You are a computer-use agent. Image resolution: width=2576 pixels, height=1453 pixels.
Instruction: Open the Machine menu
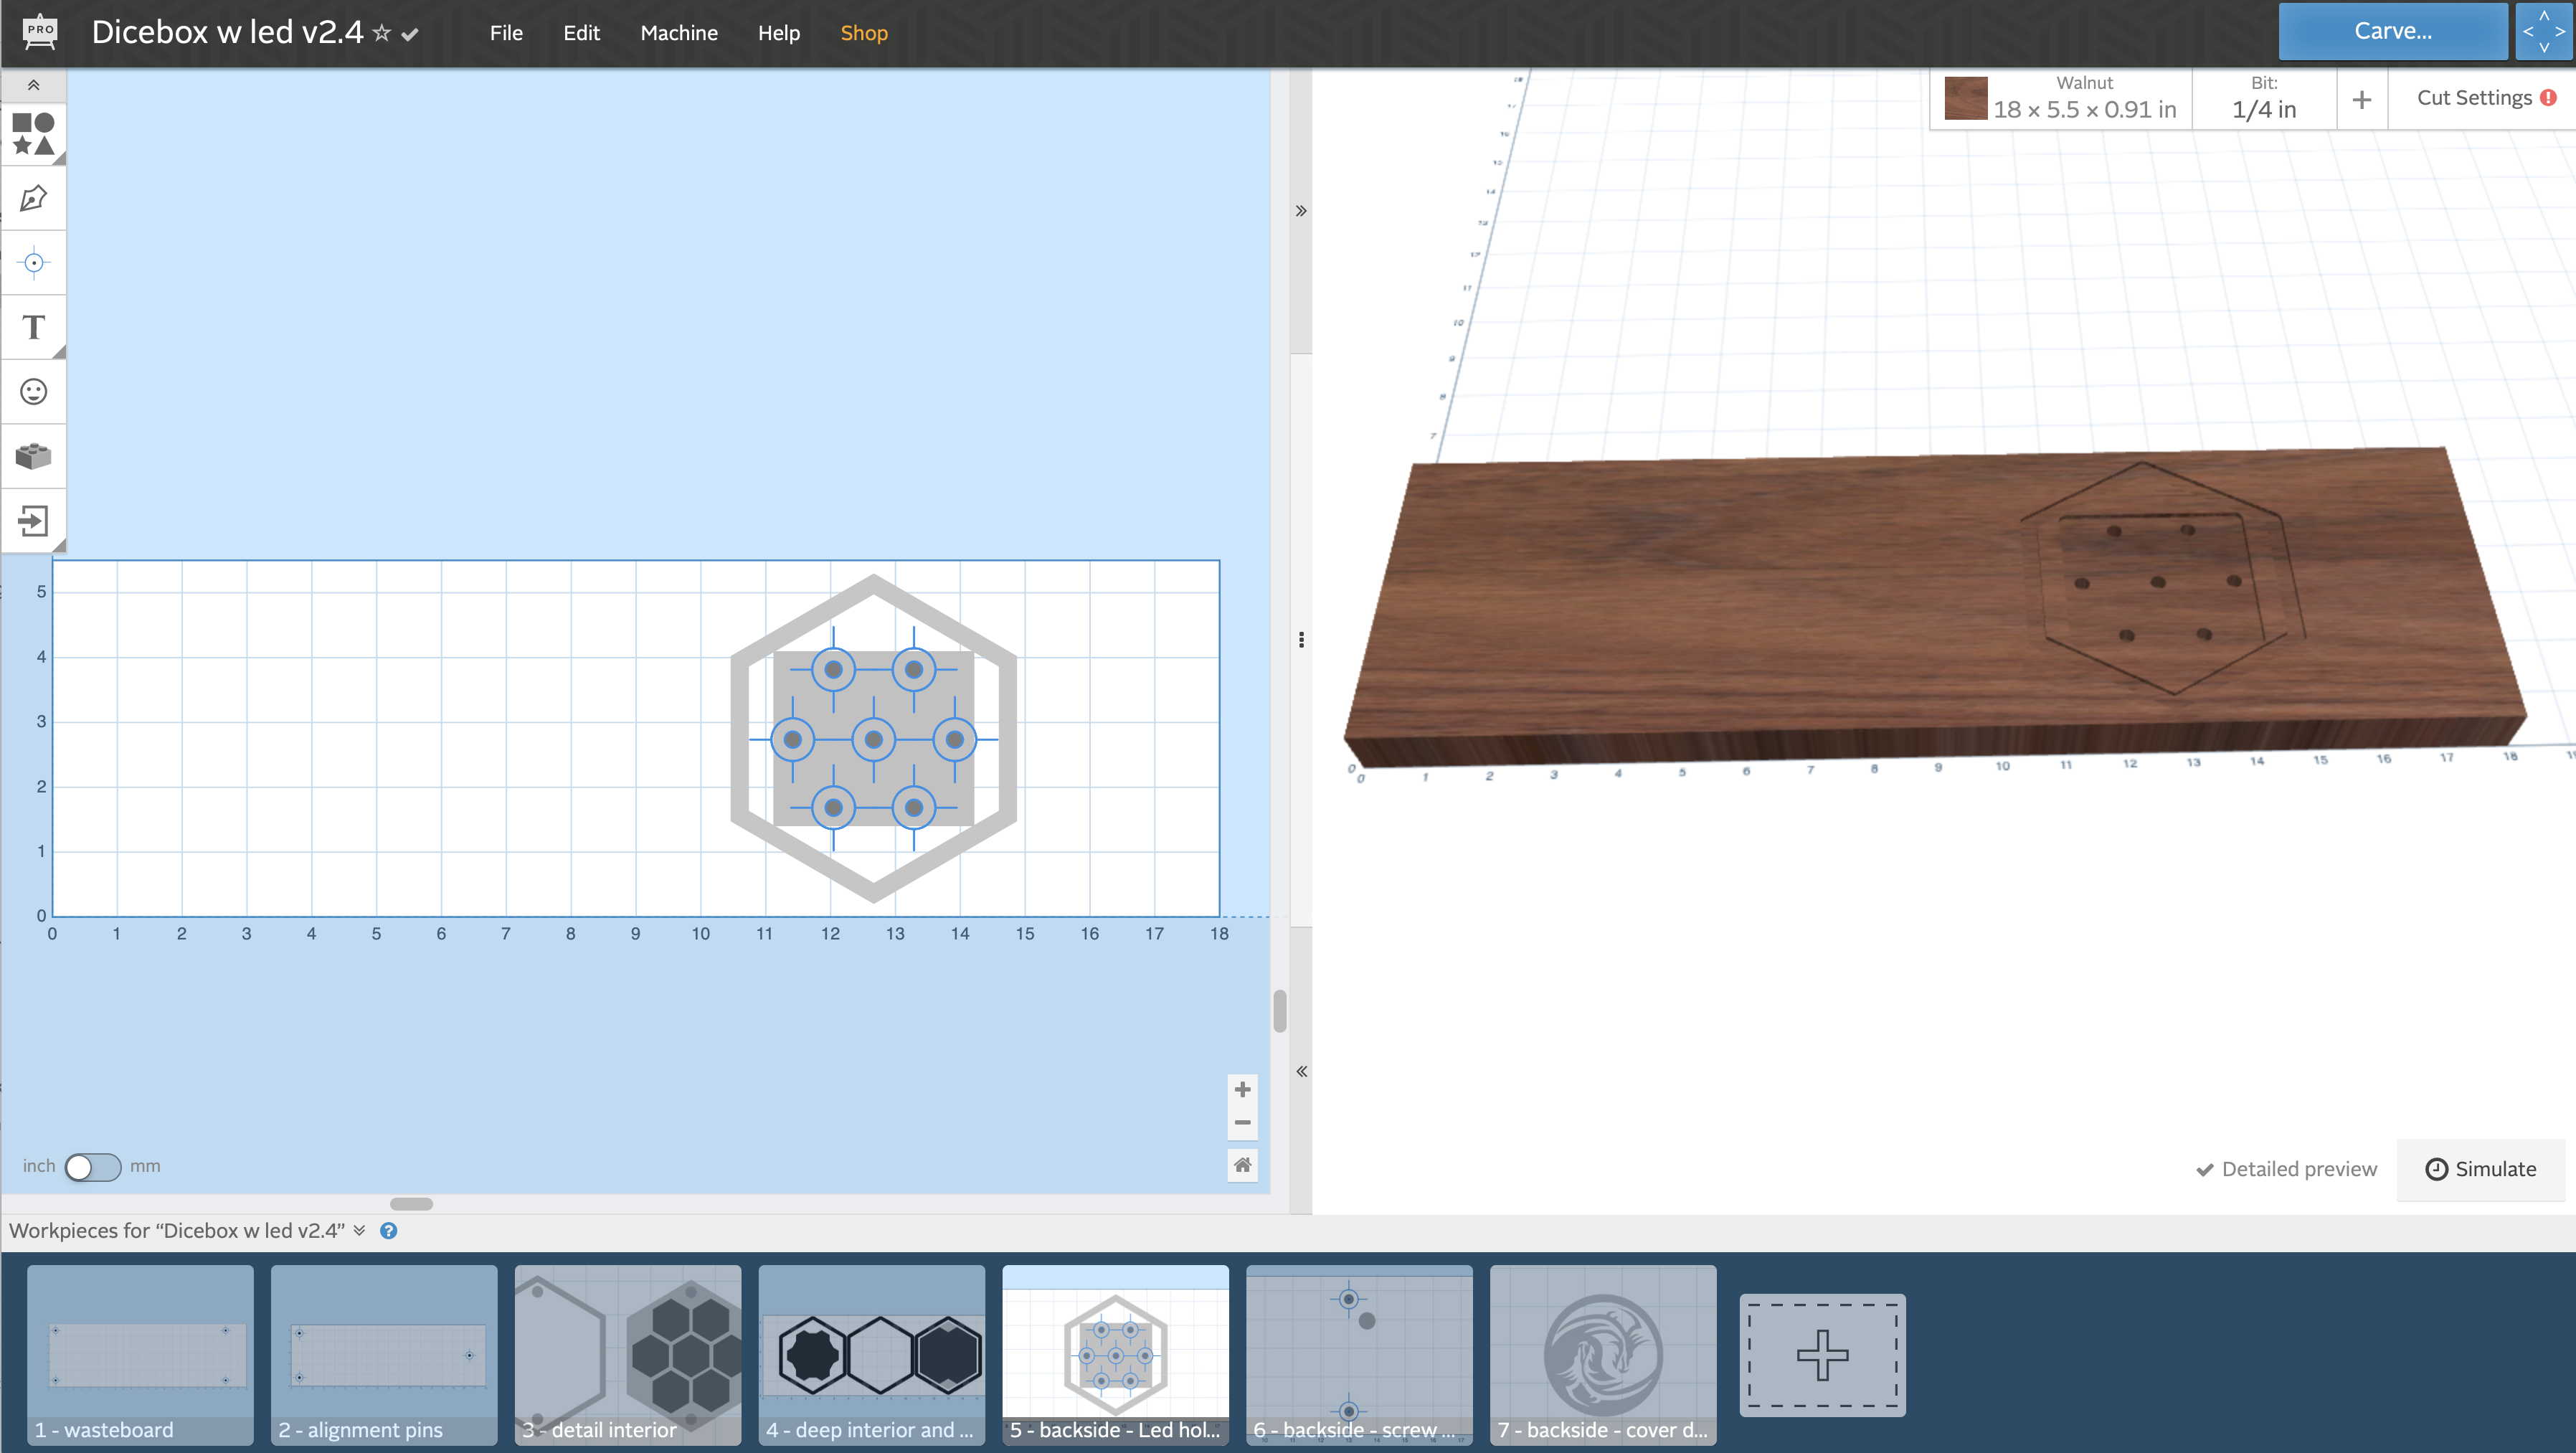[678, 32]
